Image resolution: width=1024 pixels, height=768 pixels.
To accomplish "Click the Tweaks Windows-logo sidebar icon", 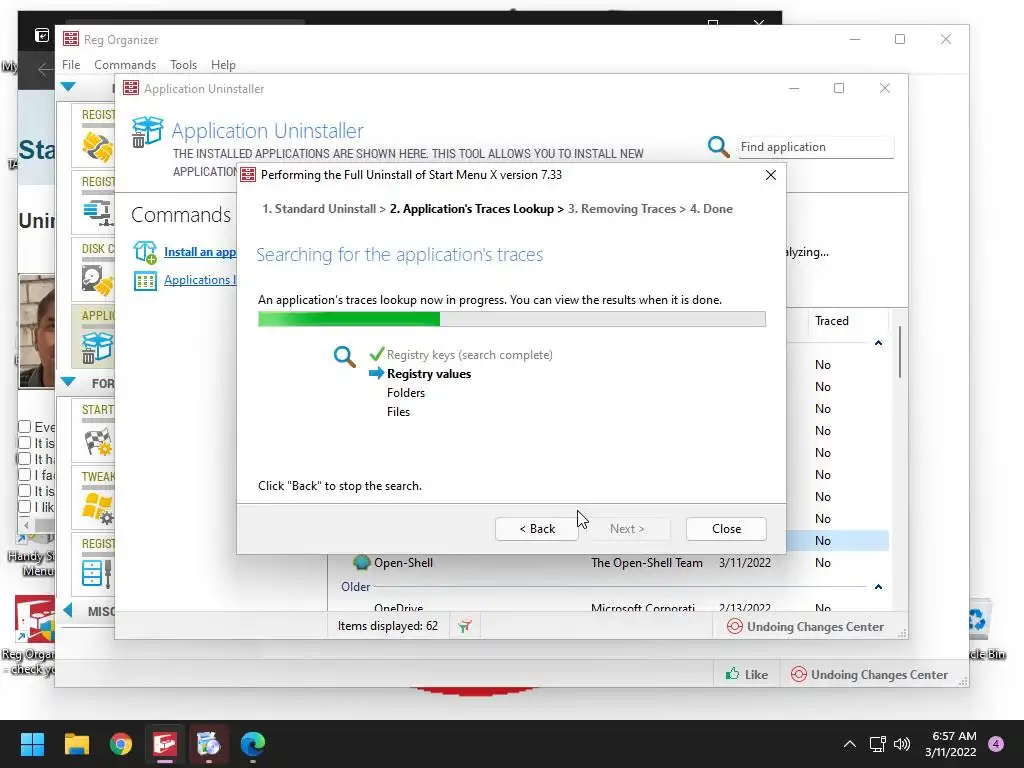I will coord(98,507).
